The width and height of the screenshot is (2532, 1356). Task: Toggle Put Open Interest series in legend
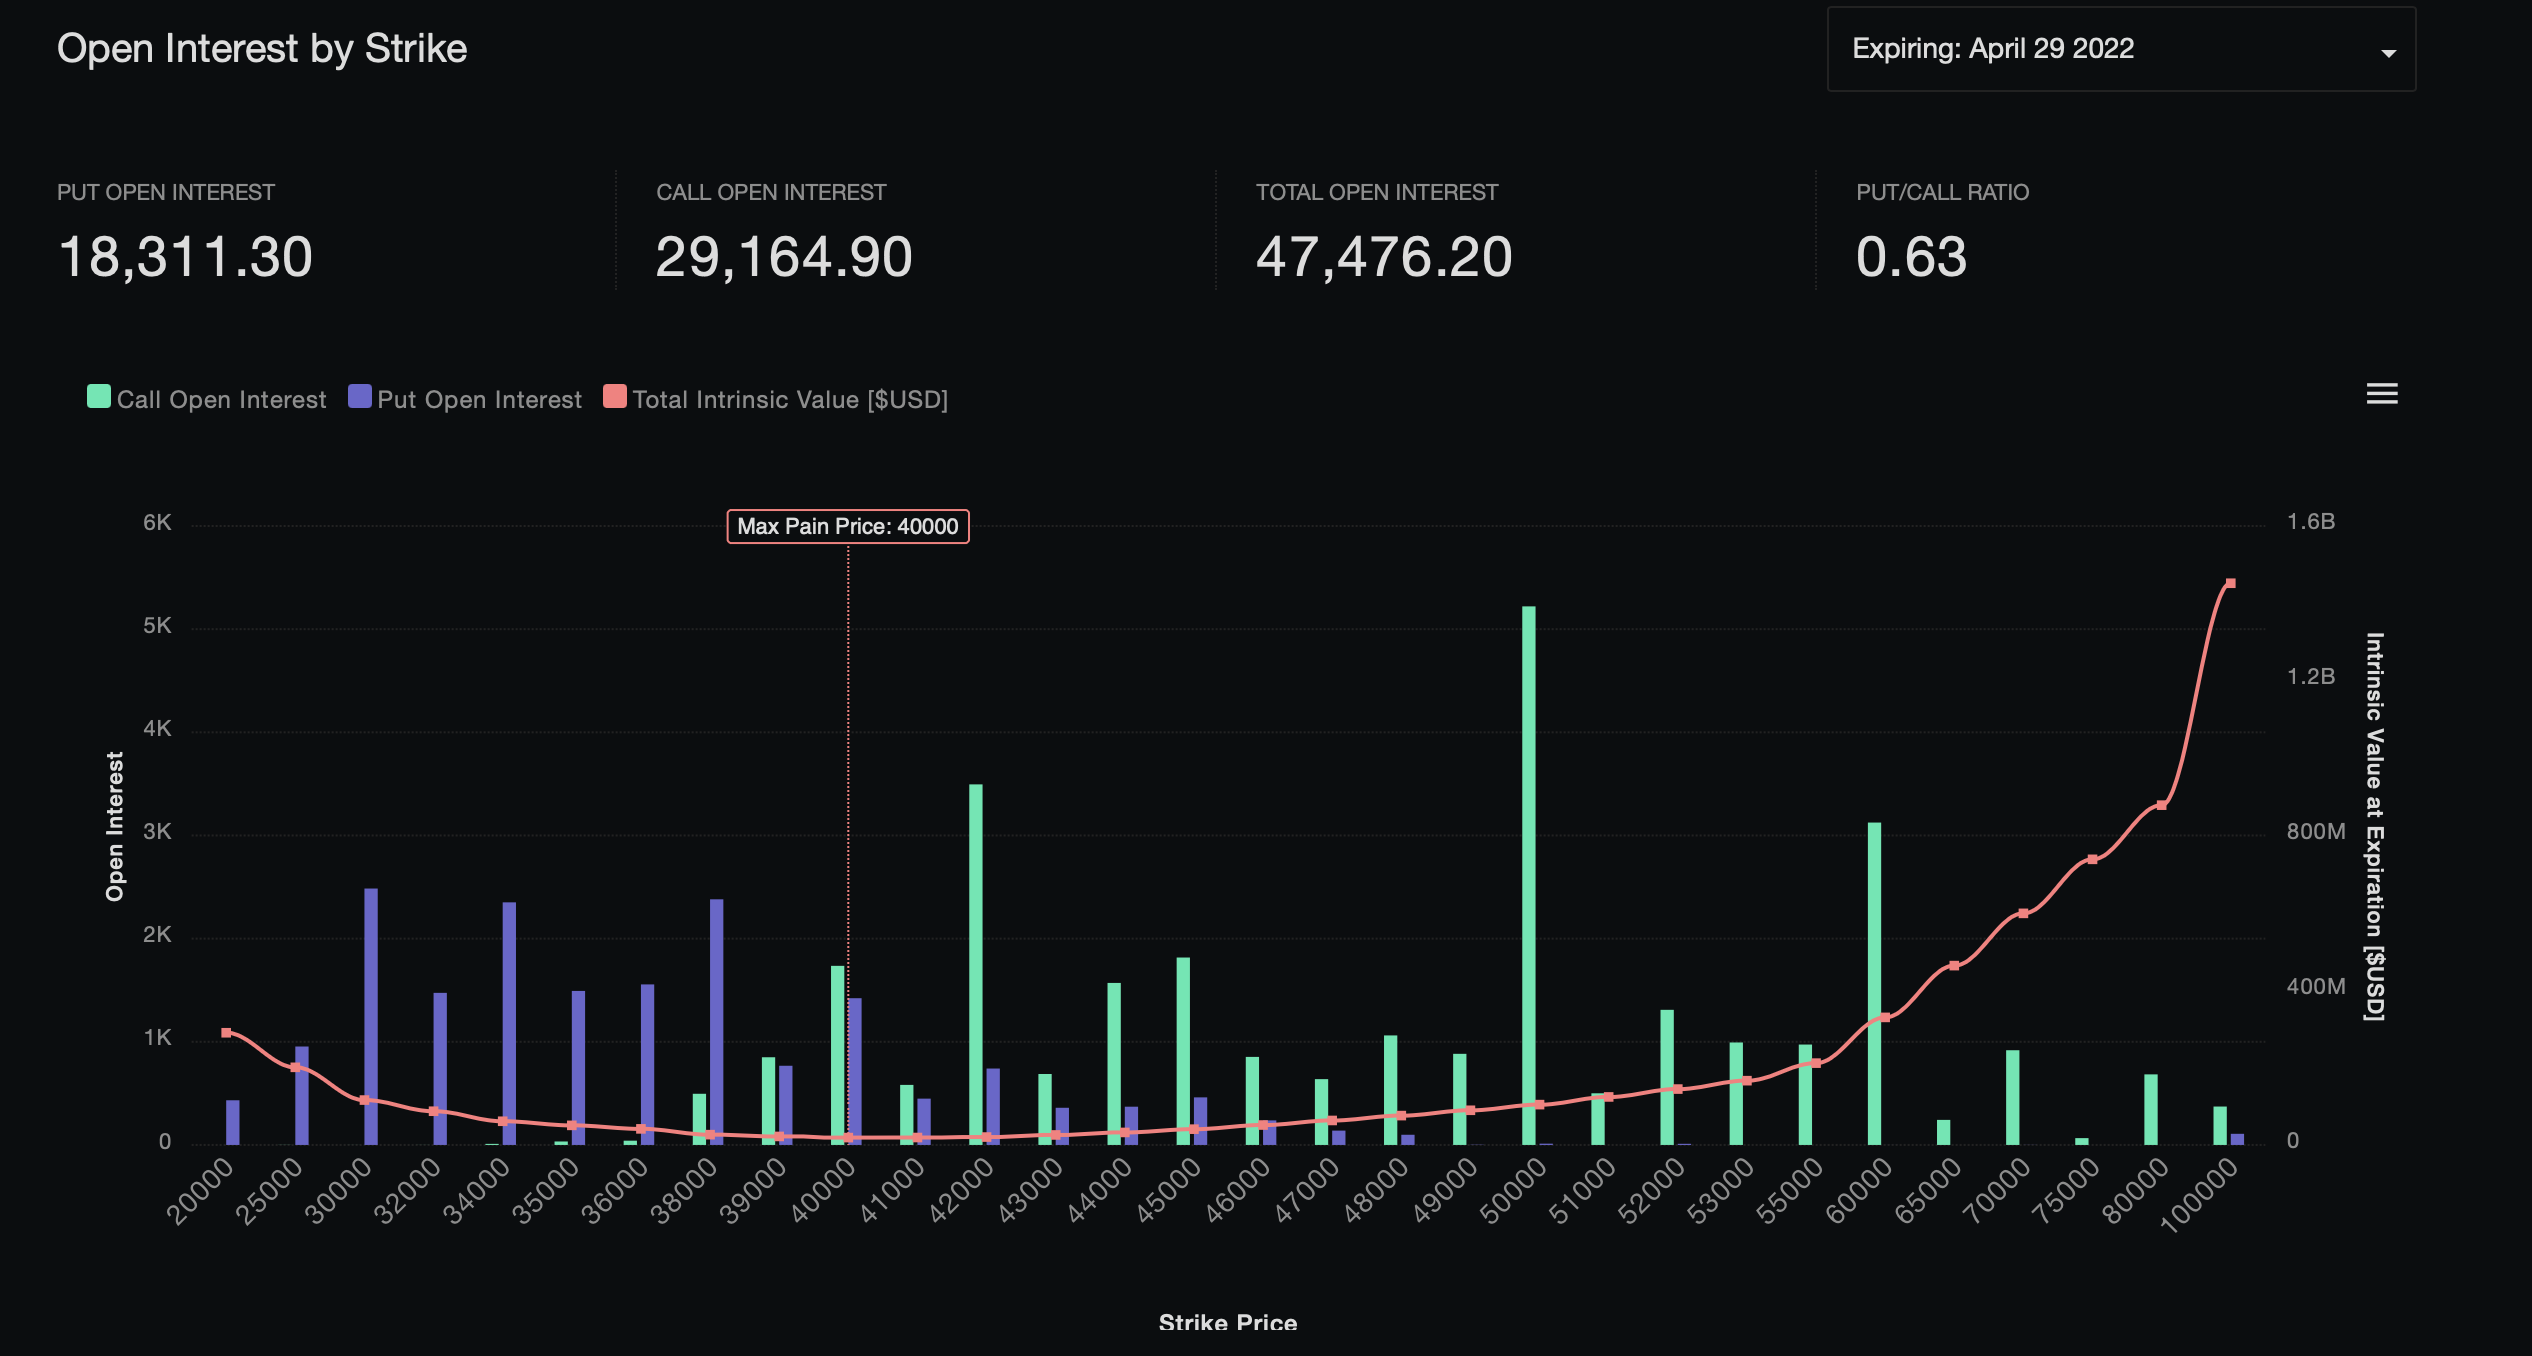[x=465, y=399]
